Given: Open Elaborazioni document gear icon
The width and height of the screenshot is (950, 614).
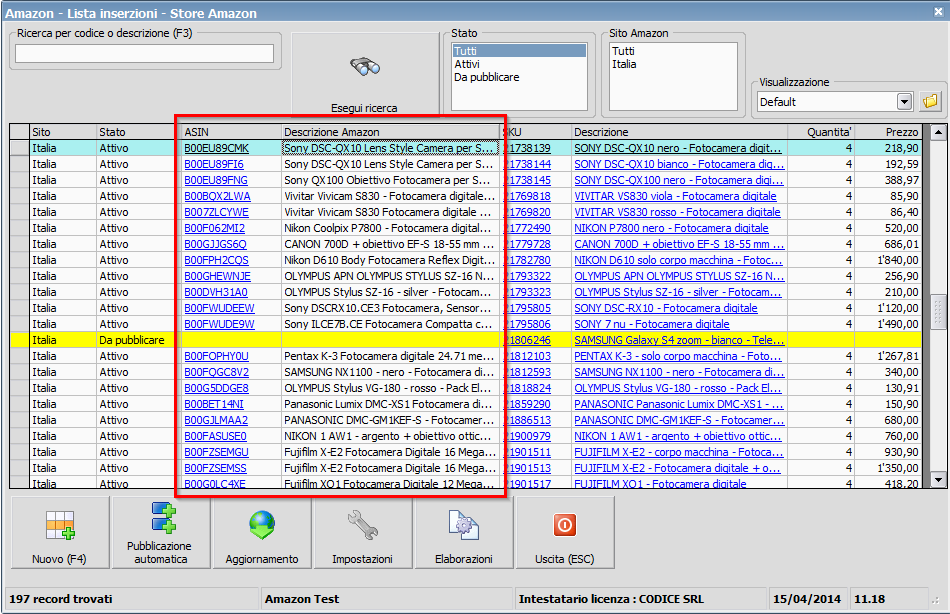Looking at the screenshot, I should point(463,524).
